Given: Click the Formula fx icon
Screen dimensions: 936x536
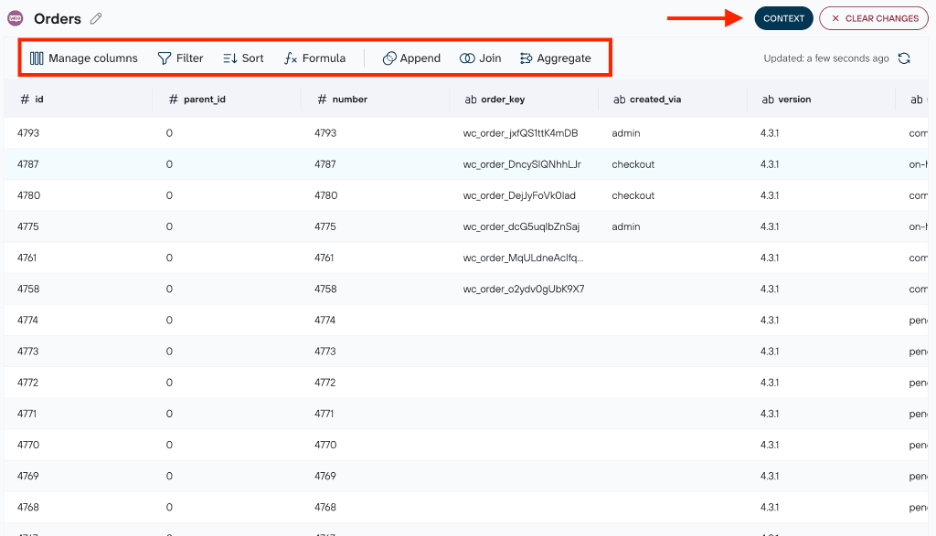Looking at the screenshot, I should [x=290, y=58].
